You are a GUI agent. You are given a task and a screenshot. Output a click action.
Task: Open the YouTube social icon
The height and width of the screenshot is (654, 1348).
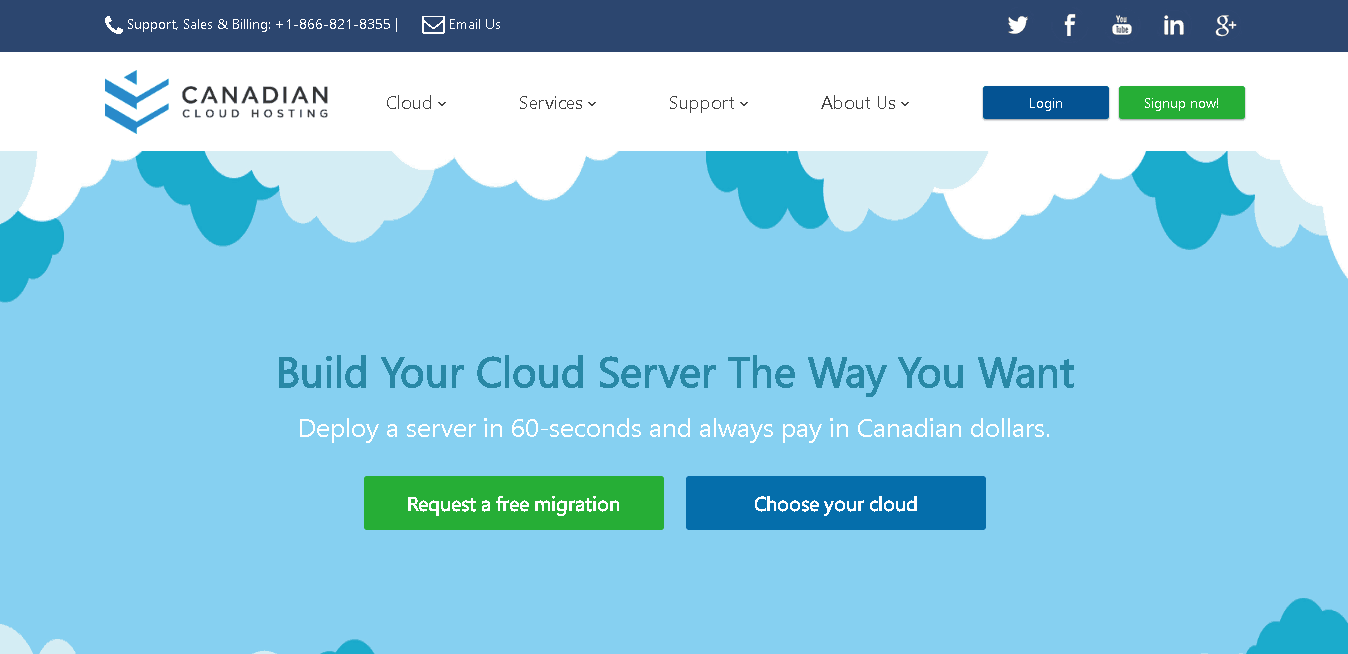click(1122, 25)
